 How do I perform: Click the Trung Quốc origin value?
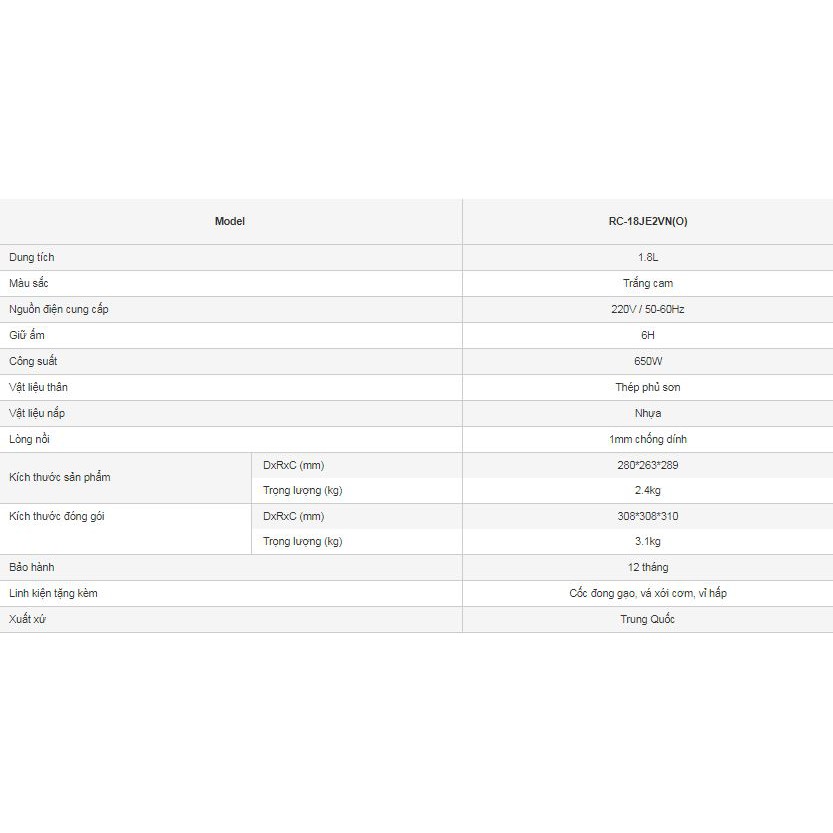[x=647, y=619]
